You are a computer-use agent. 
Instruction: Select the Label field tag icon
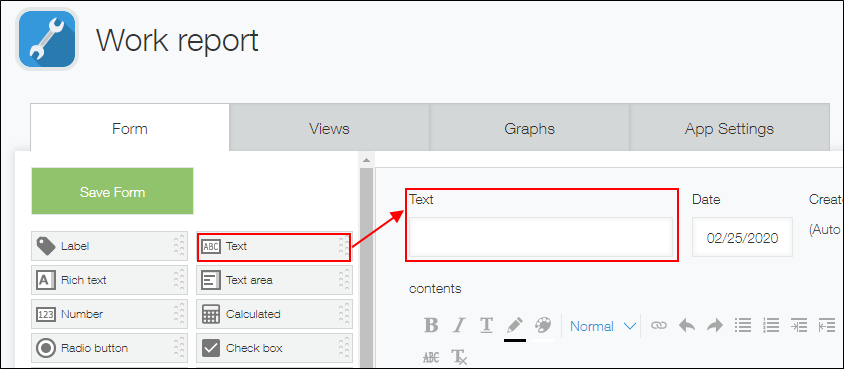(x=46, y=246)
